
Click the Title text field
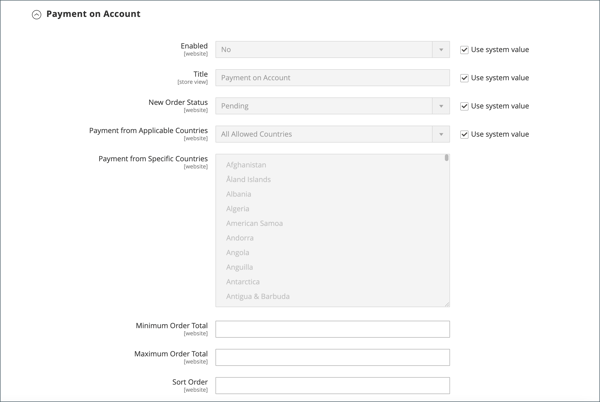(332, 78)
